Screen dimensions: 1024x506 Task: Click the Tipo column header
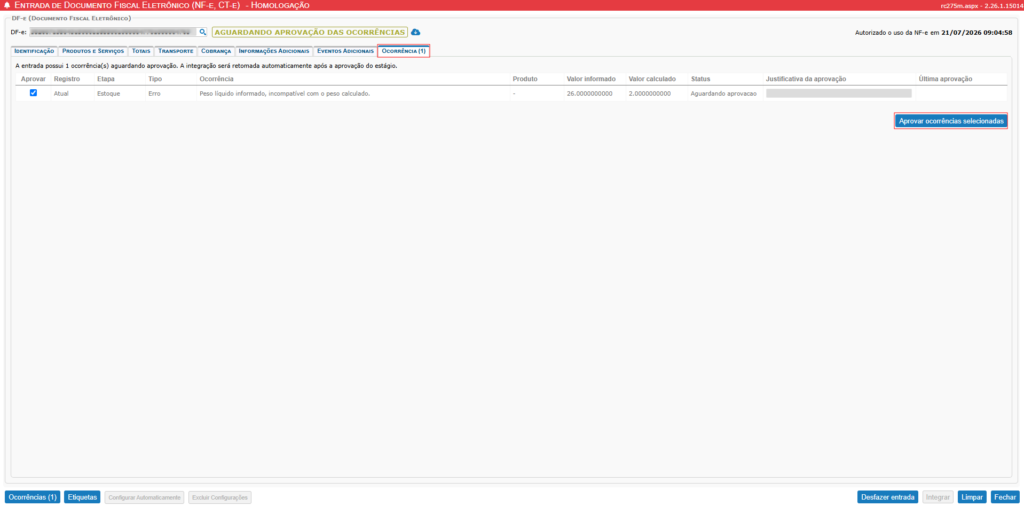[x=155, y=79]
